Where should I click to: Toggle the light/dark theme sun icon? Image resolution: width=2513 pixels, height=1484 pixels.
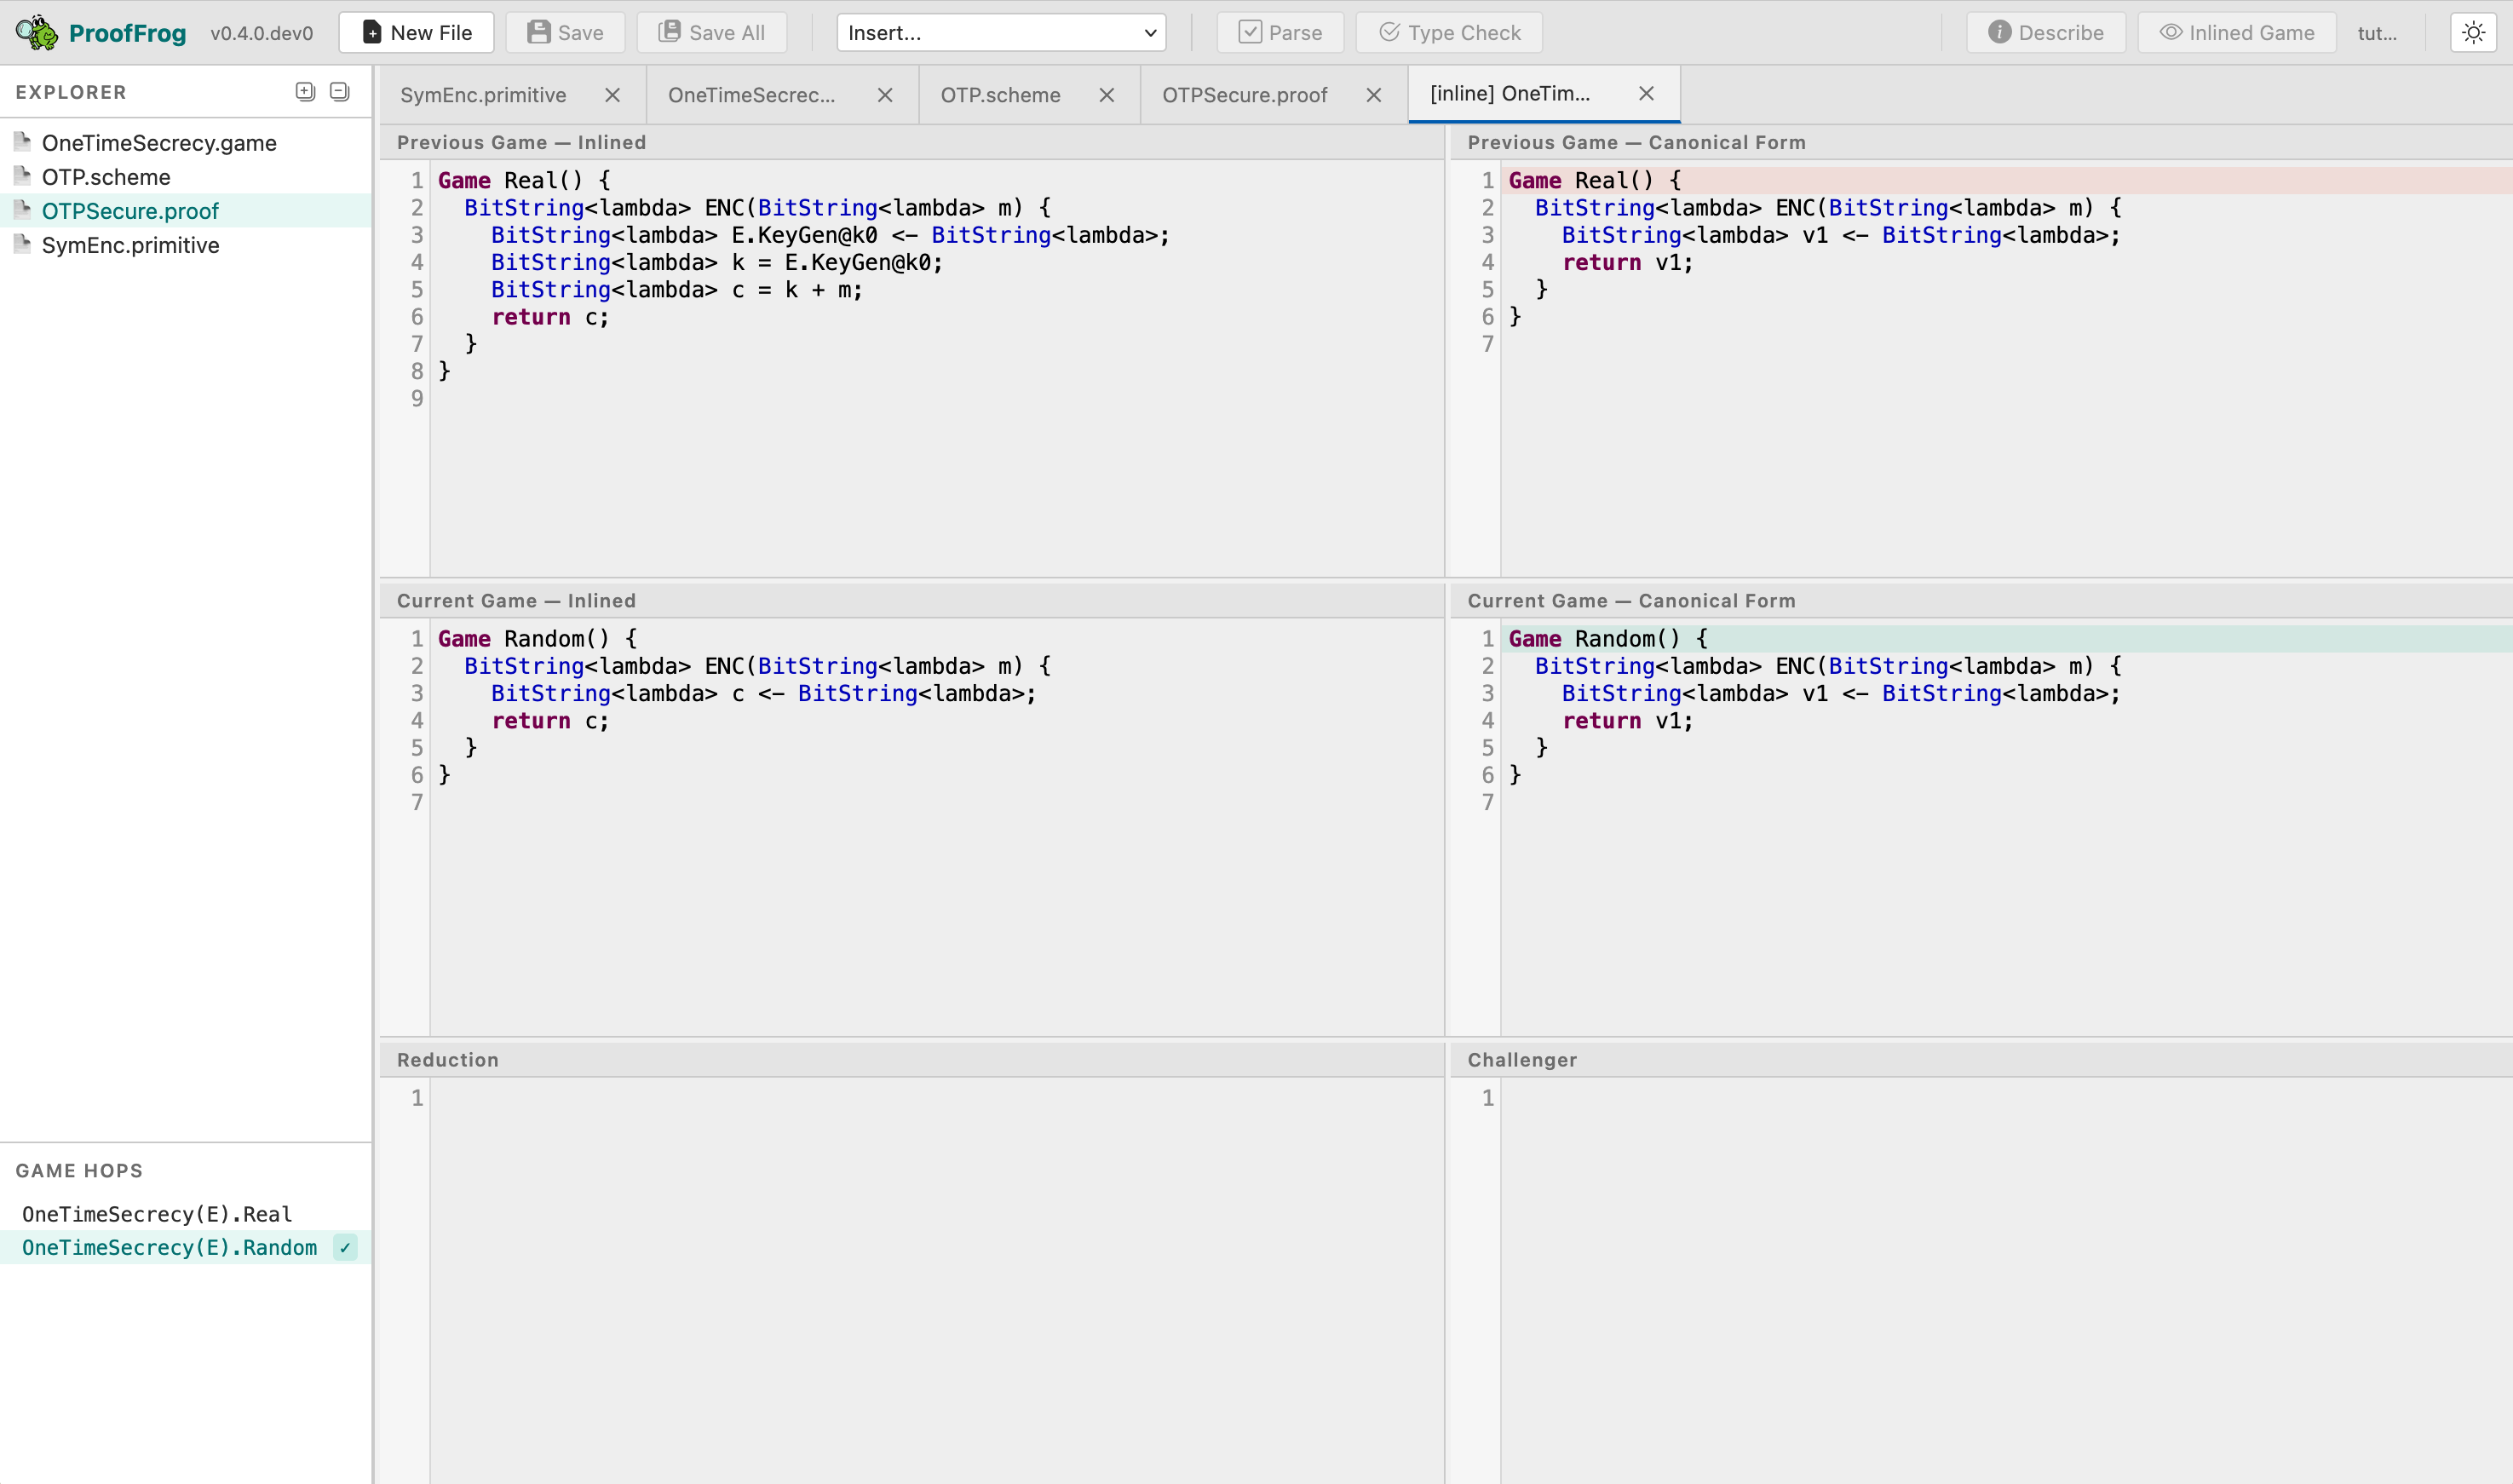click(2473, 32)
